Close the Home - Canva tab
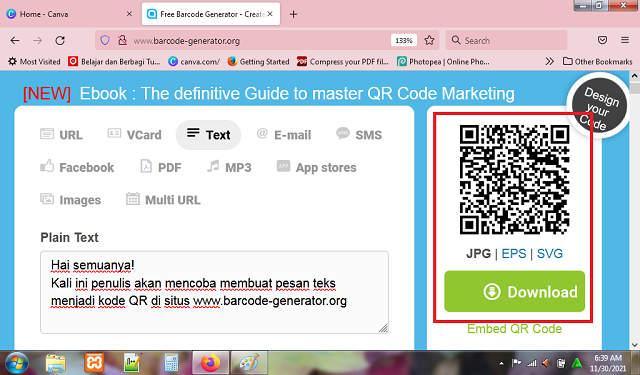The image size is (640, 375). pos(129,14)
